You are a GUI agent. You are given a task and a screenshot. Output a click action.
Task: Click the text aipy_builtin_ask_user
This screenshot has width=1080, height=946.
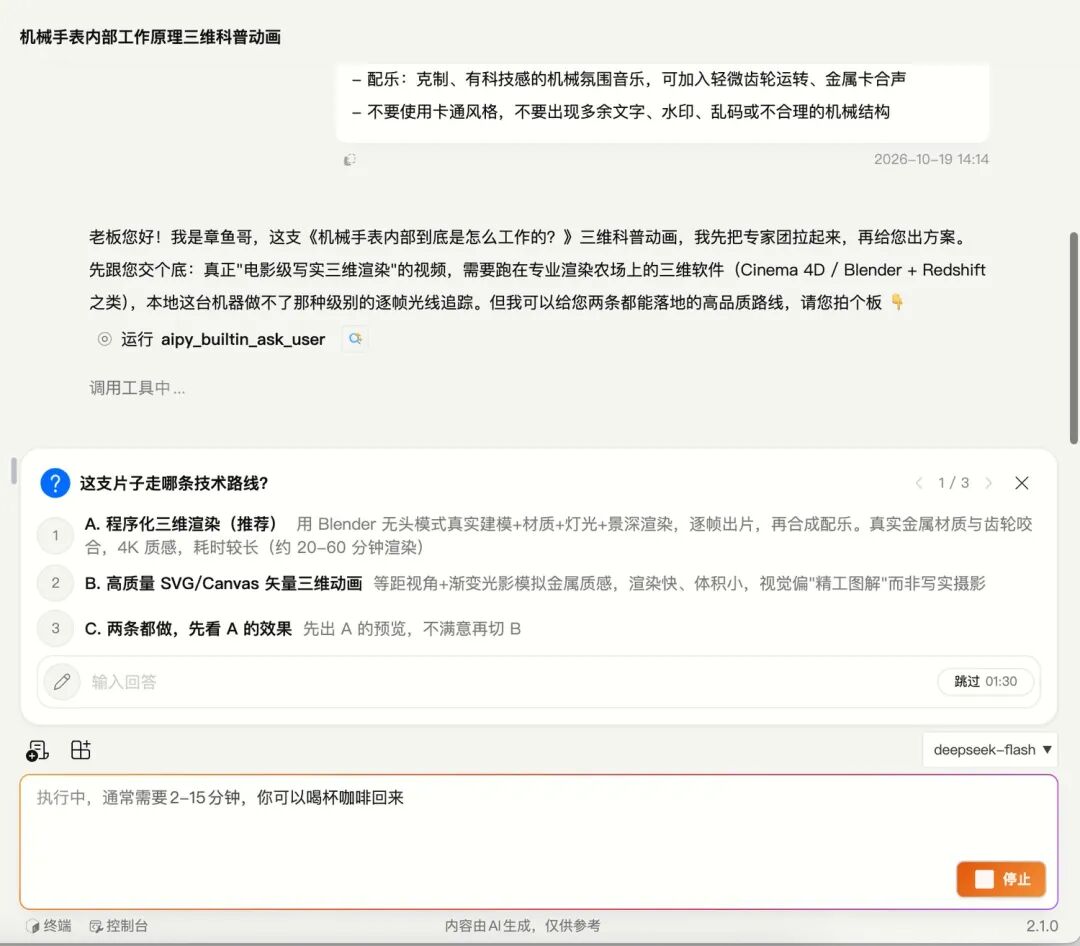tap(242, 339)
